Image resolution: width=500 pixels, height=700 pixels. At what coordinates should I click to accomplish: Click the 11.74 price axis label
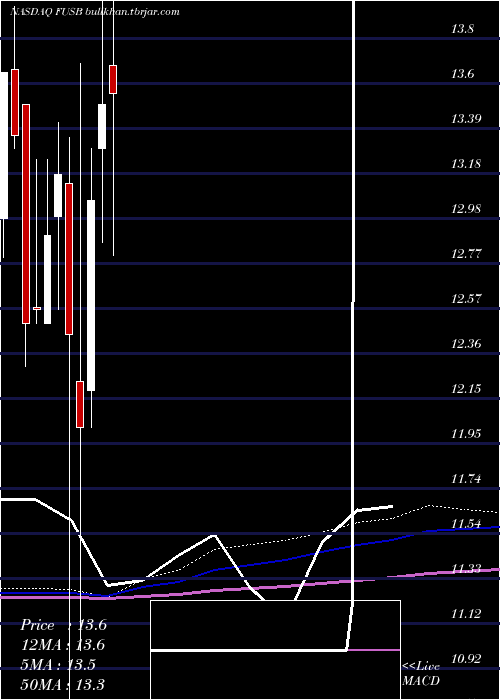465,479
